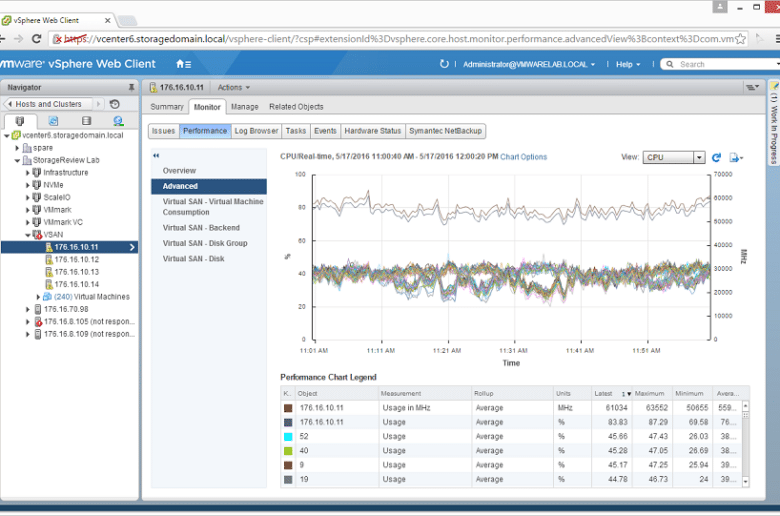Click the vSphere home icon

[x=183, y=64]
